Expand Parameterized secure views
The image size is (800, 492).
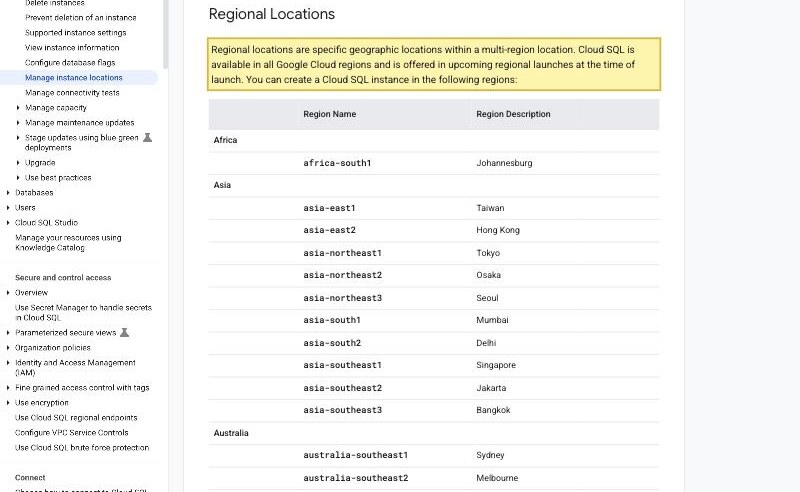(x=8, y=333)
